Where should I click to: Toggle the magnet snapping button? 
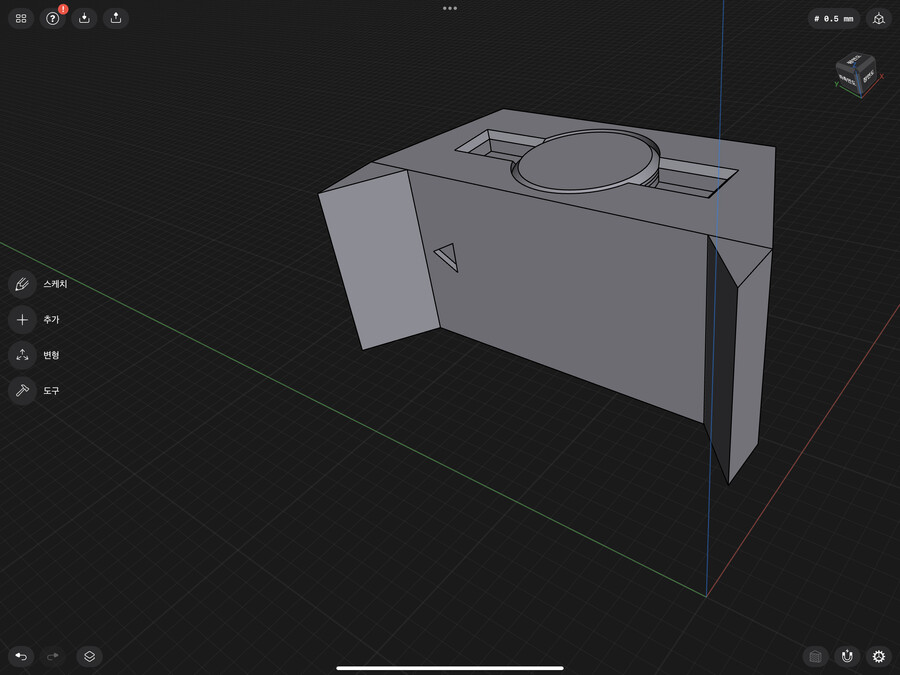pyautogui.click(x=847, y=656)
